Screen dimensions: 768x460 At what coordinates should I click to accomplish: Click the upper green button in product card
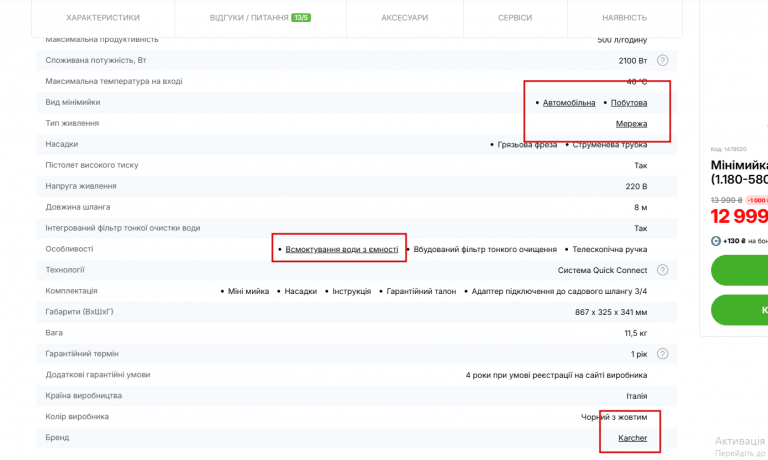tap(739, 270)
